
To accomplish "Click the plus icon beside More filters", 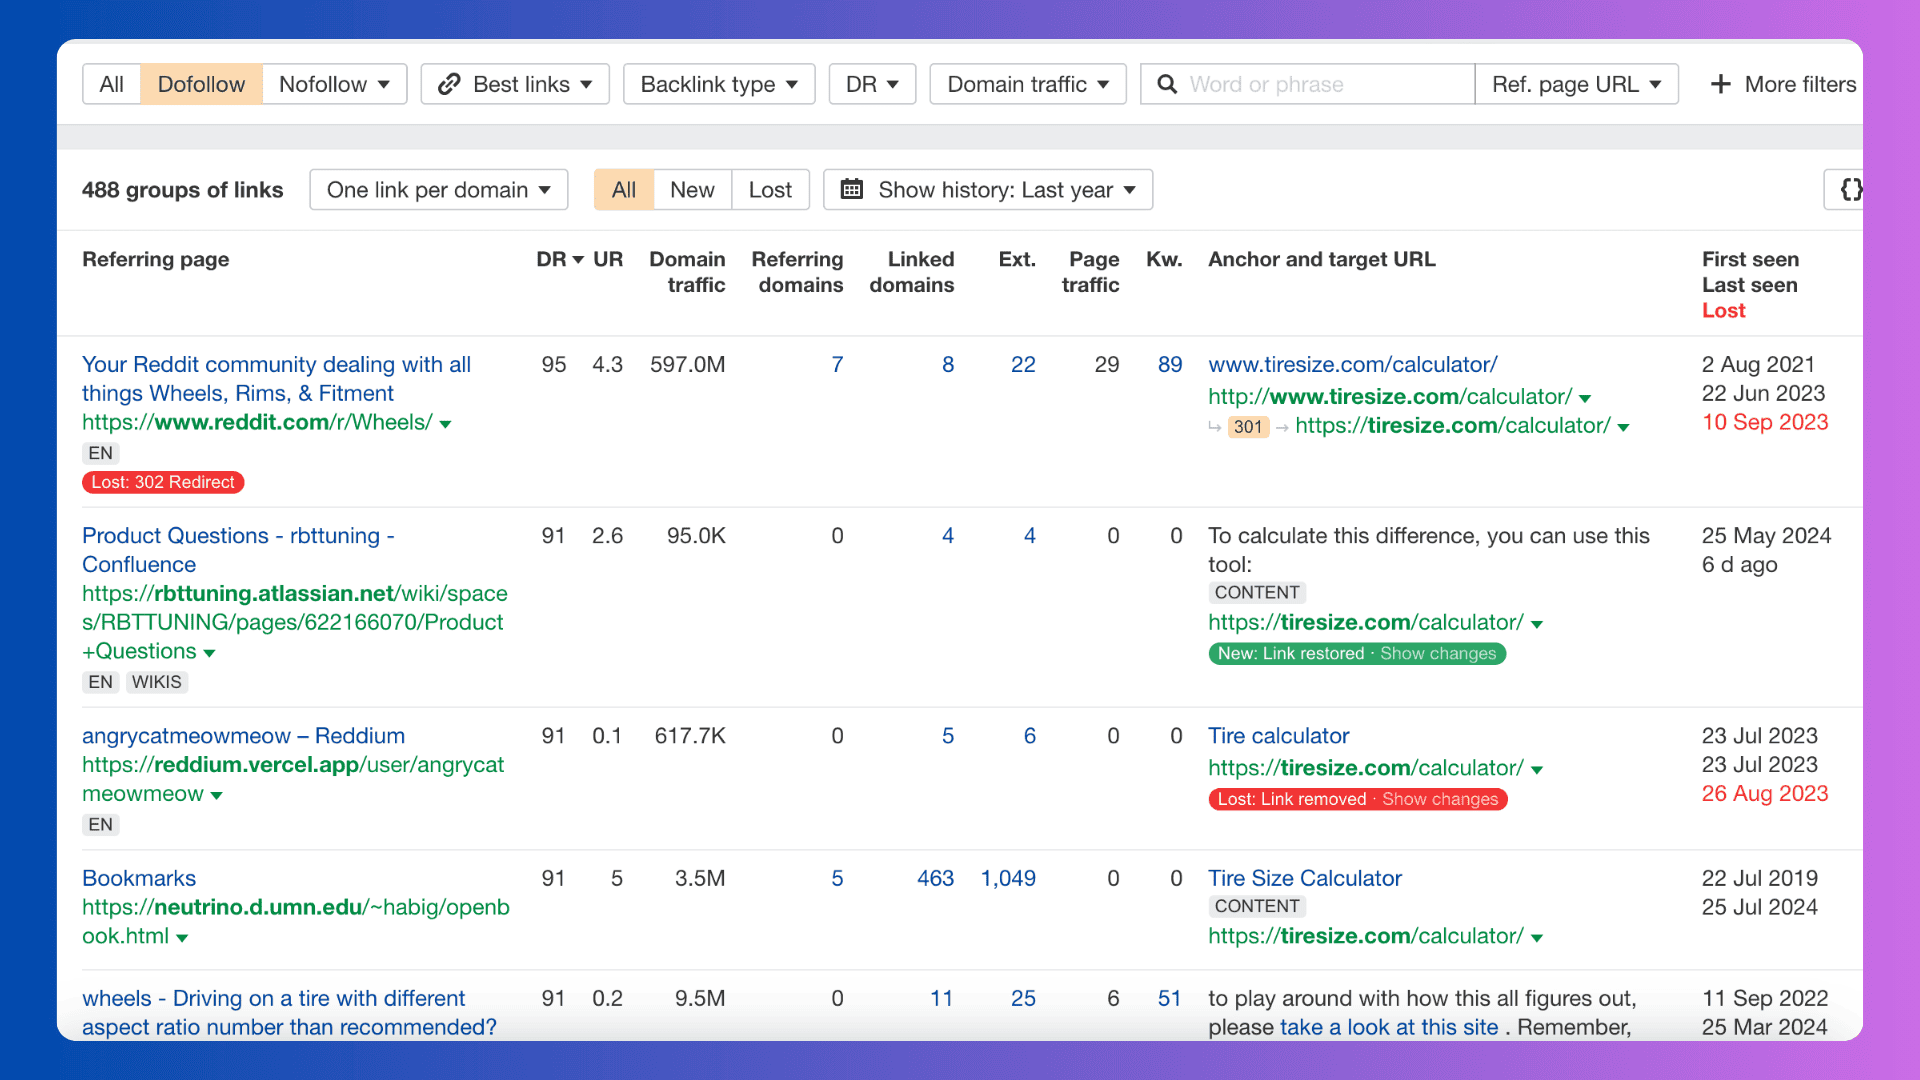I will 1720,84.
